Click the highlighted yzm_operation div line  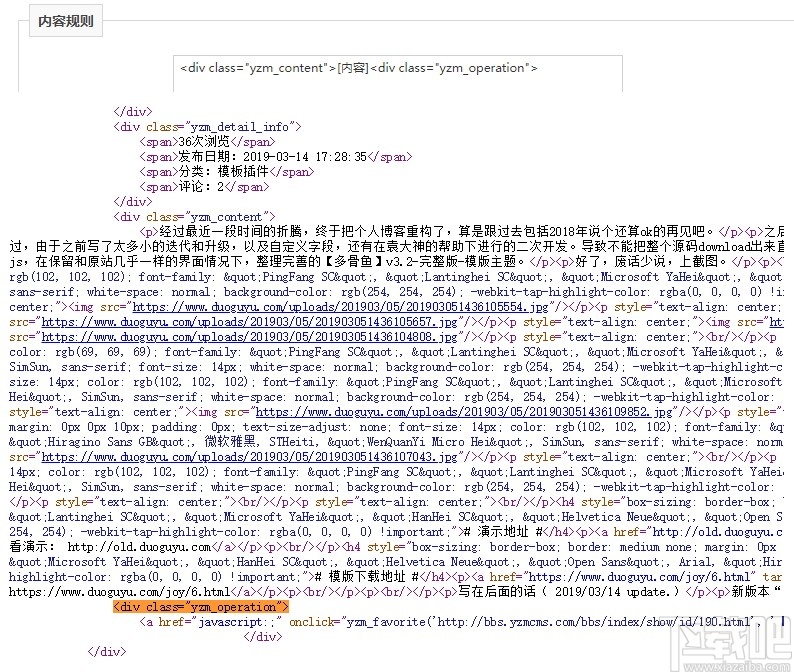[x=201, y=607]
